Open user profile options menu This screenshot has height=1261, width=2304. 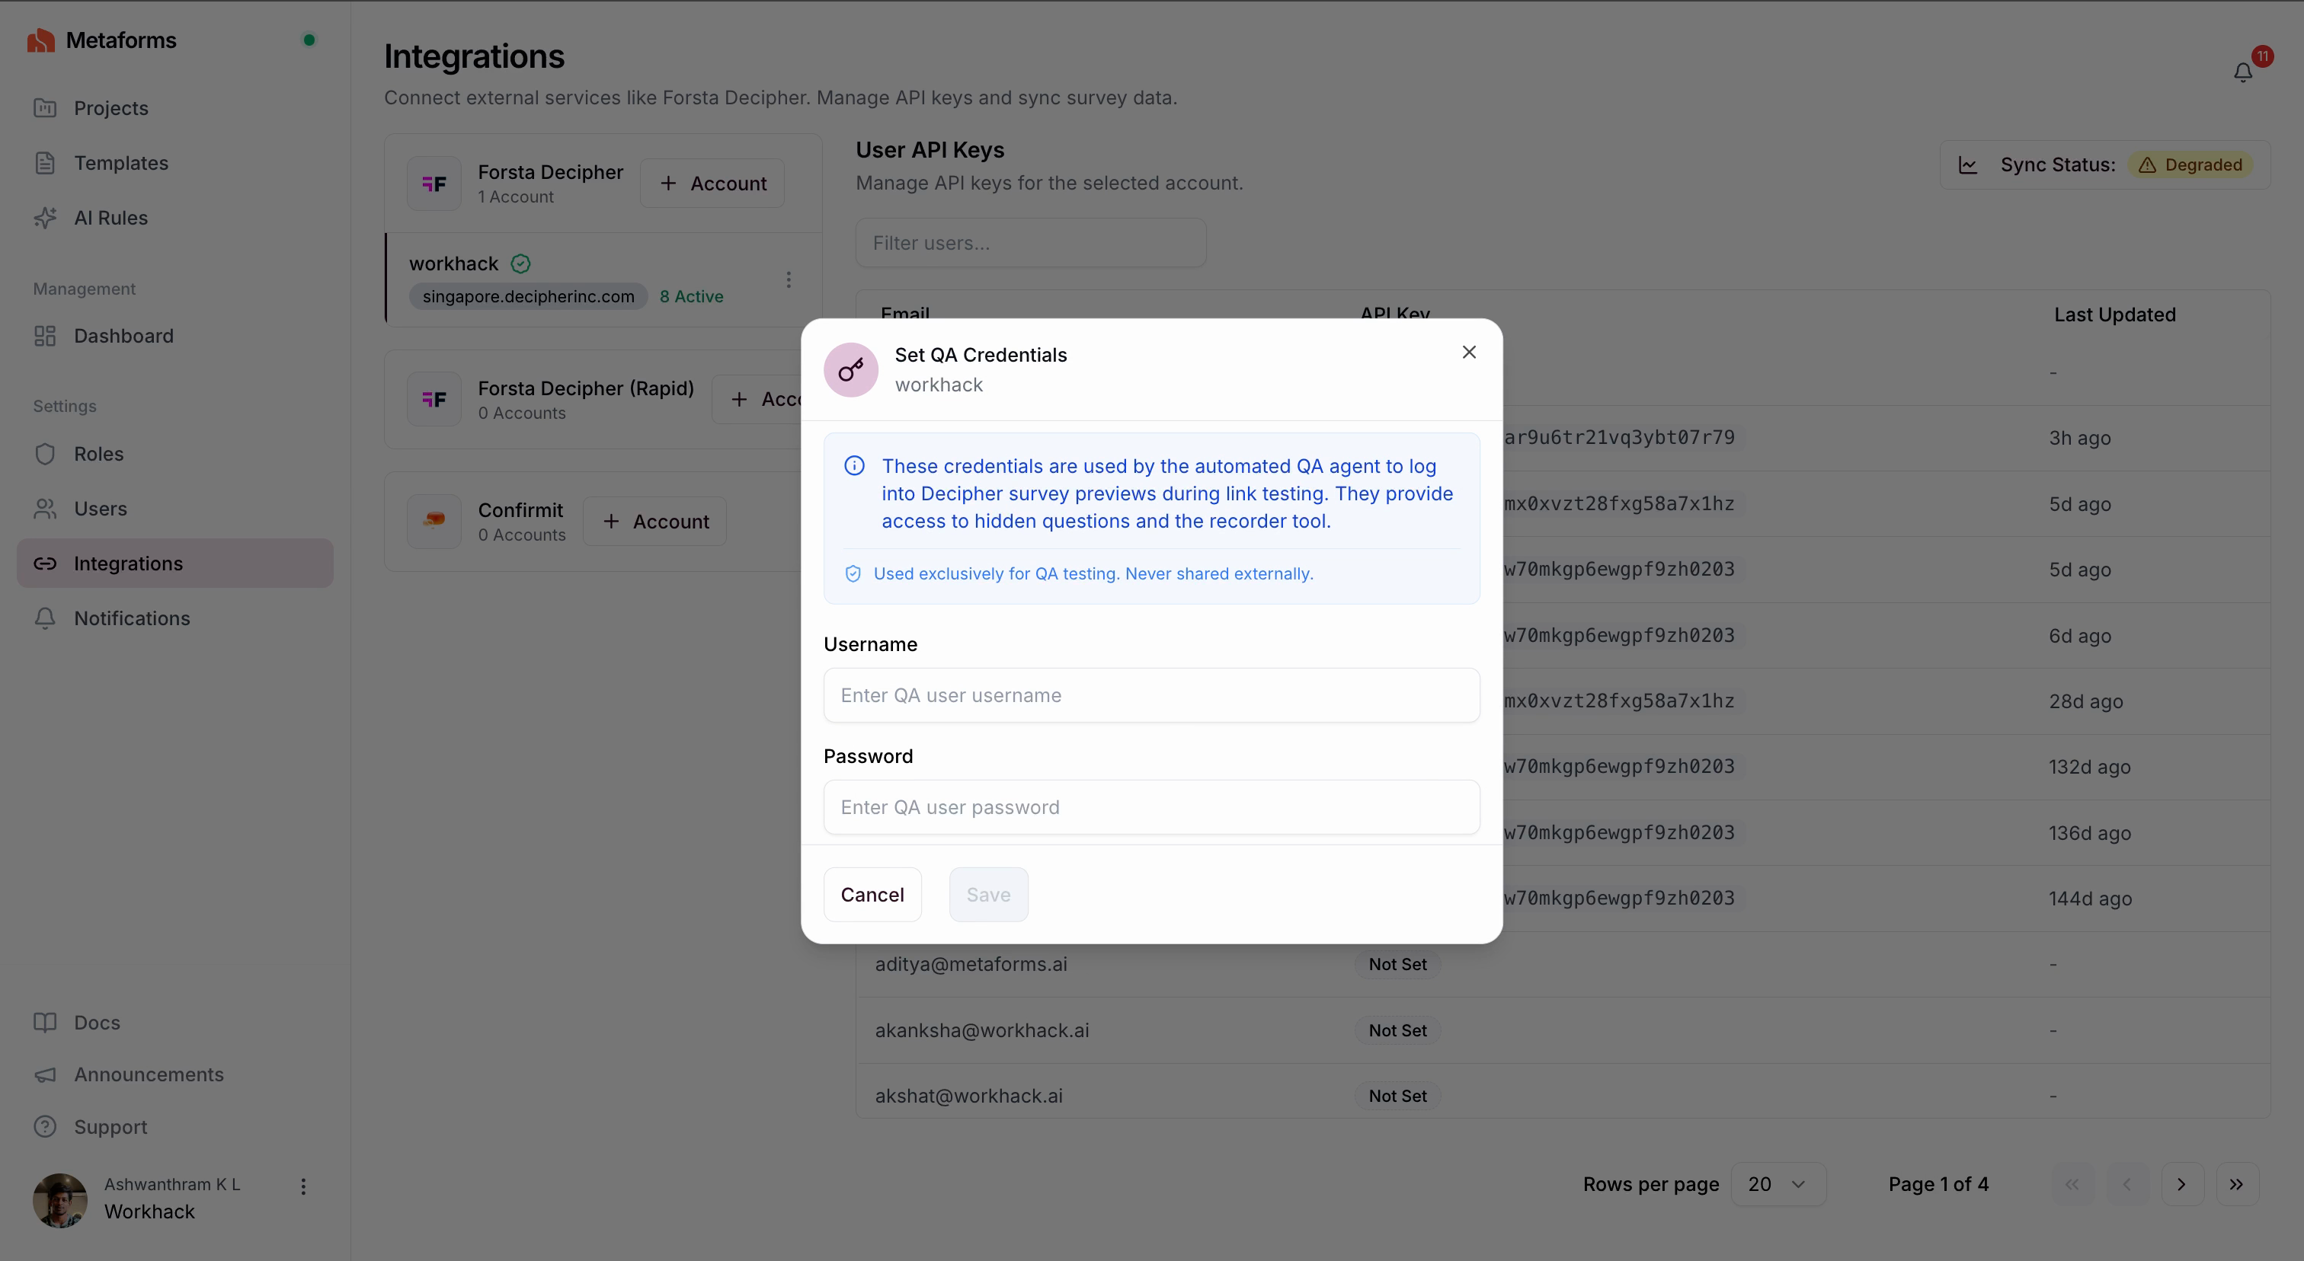point(303,1187)
